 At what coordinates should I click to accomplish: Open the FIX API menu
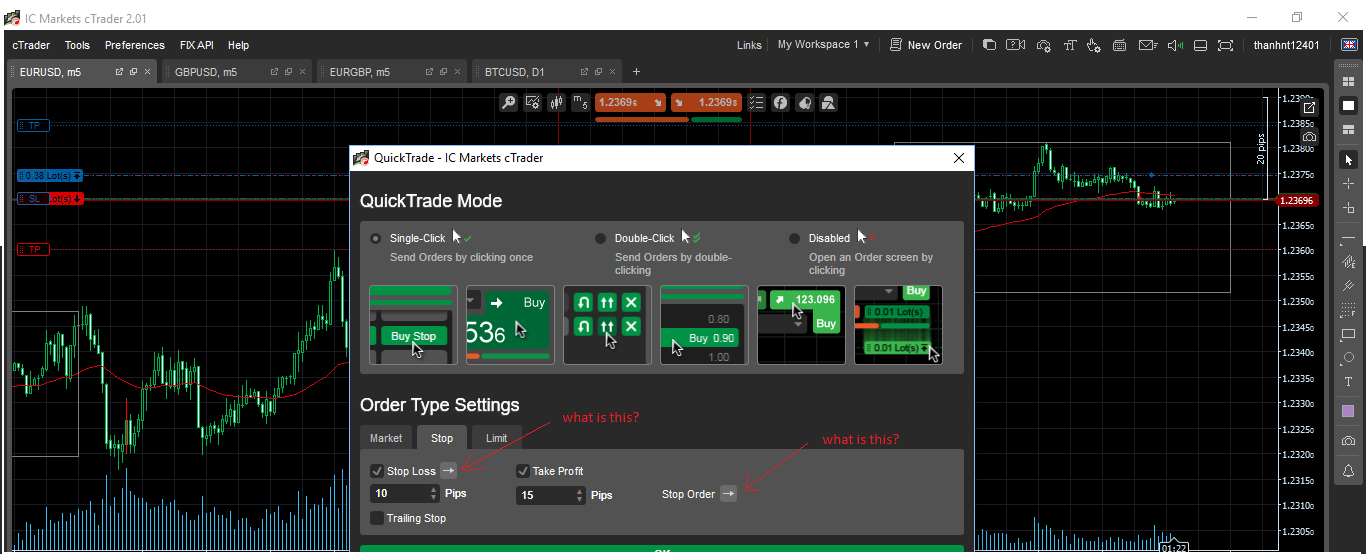point(197,45)
